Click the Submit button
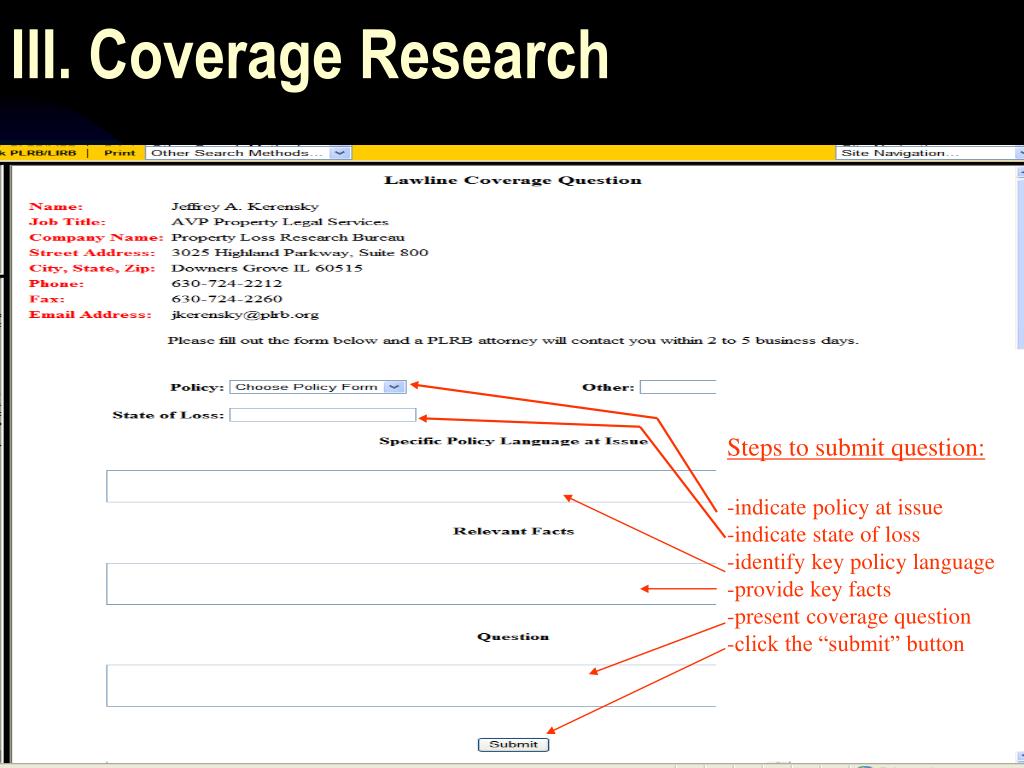 (x=513, y=744)
